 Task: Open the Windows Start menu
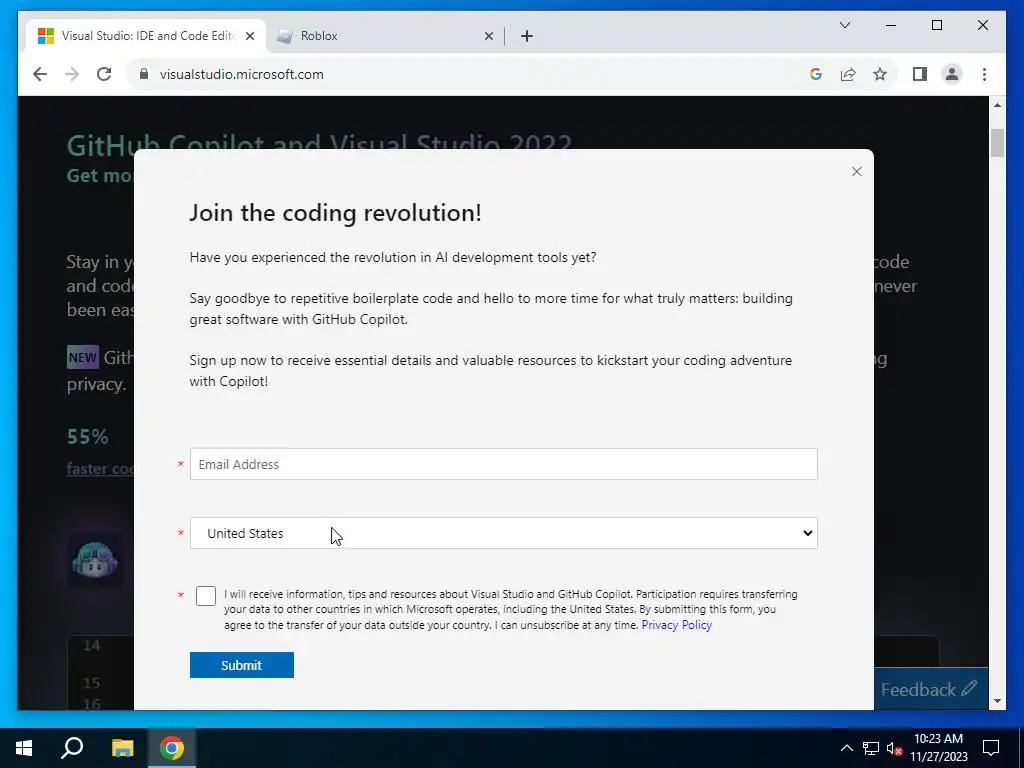point(24,748)
